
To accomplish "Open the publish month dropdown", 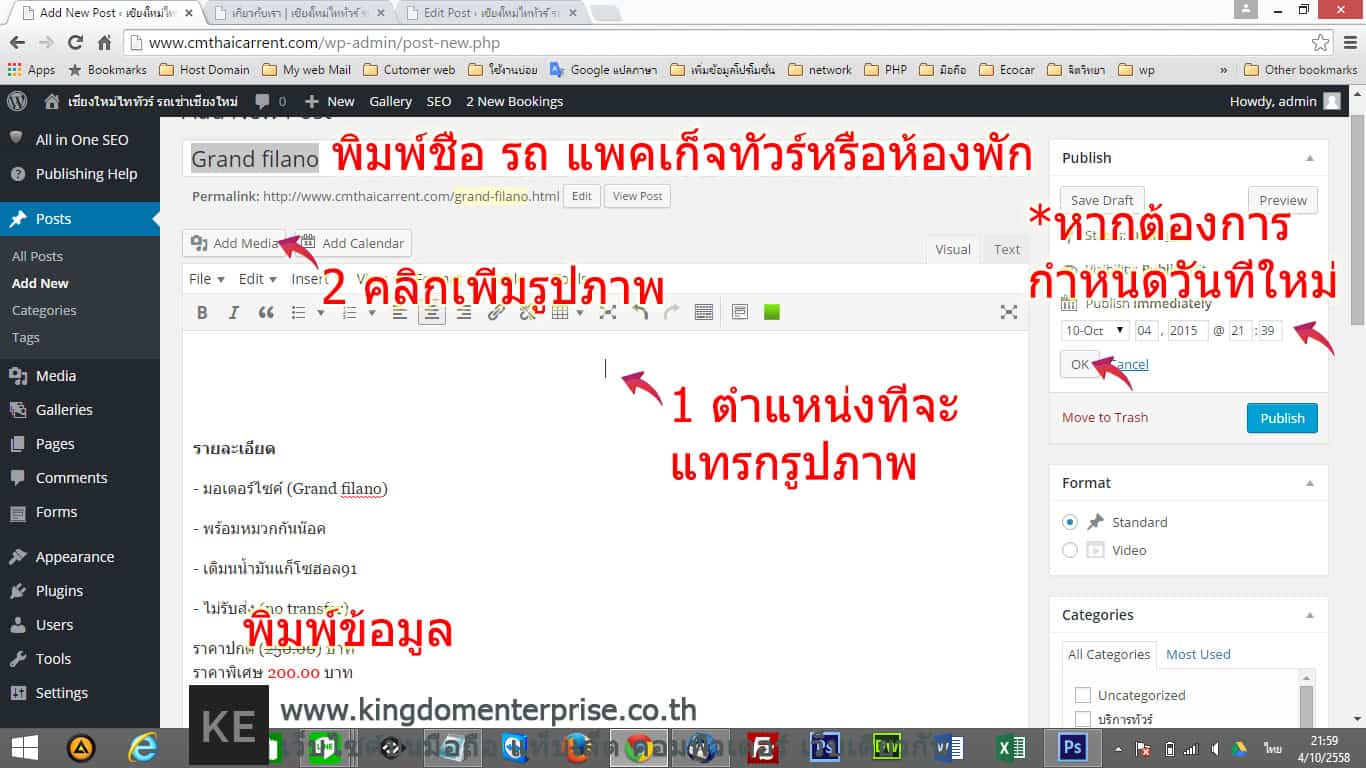I will point(1094,331).
